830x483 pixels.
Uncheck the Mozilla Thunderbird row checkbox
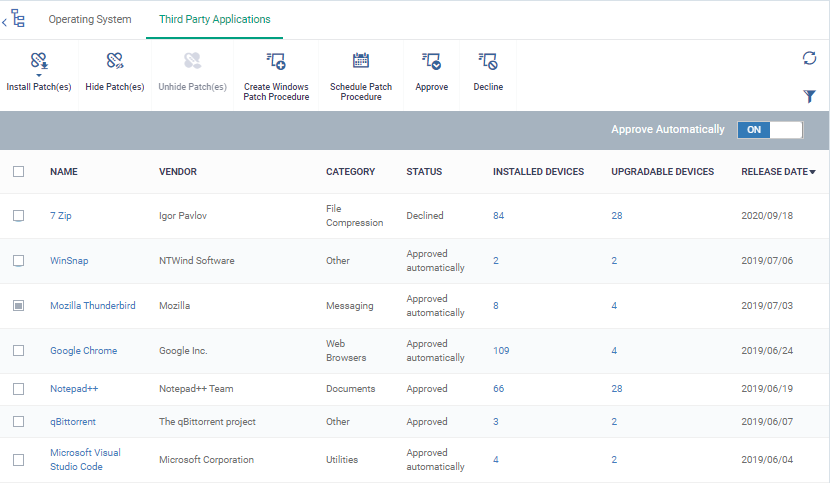[19, 306]
